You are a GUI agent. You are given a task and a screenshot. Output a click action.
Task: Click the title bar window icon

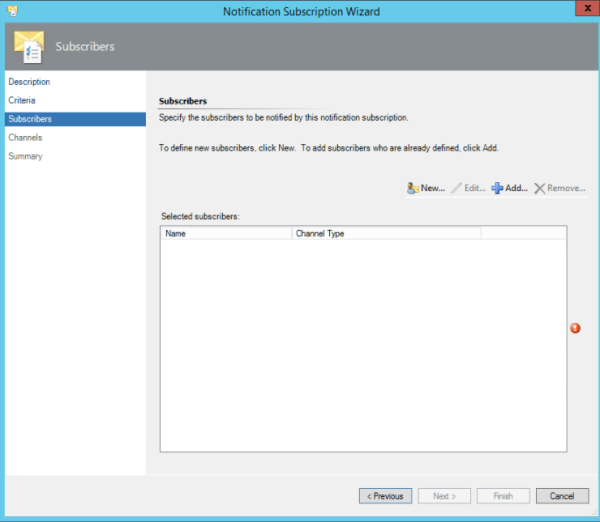pyautogui.click(x=12, y=11)
